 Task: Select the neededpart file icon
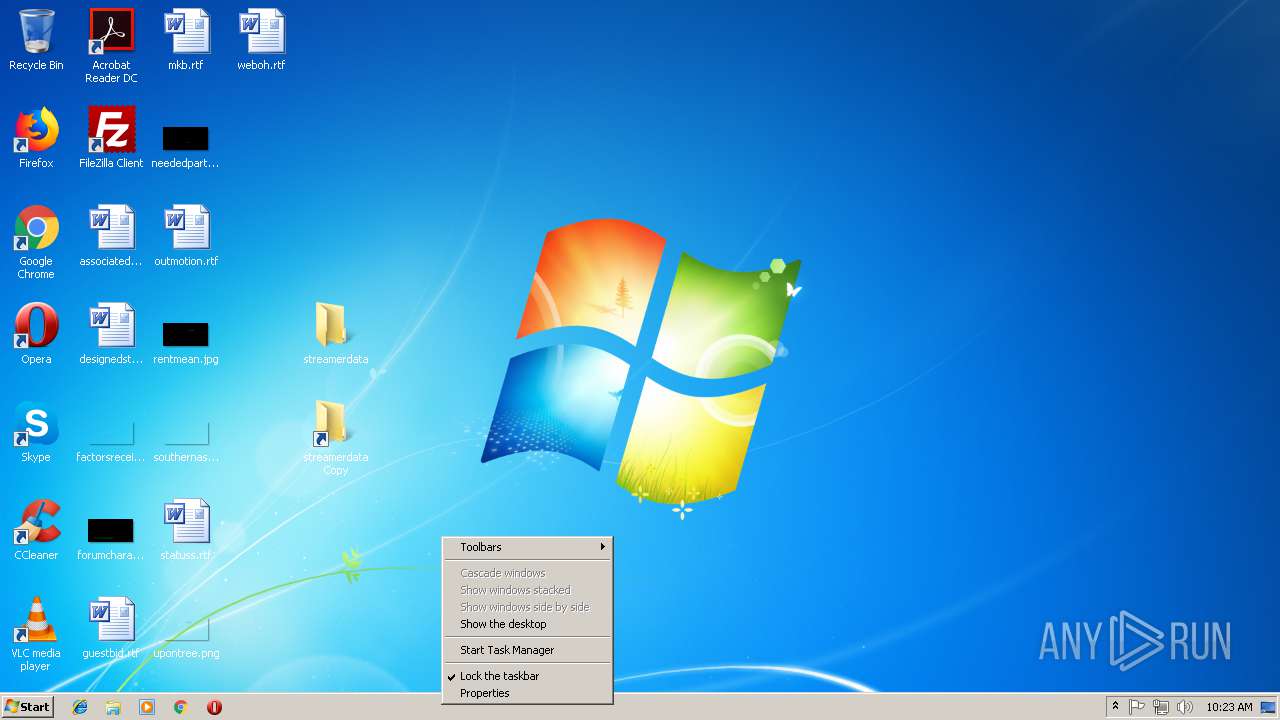pyautogui.click(x=186, y=146)
